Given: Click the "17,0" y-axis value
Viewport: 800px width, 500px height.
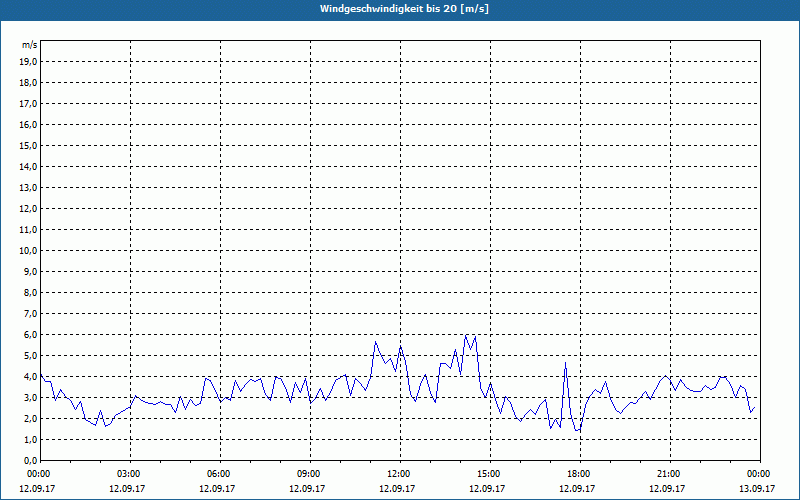Looking at the screenshot, I should (28, 104).
